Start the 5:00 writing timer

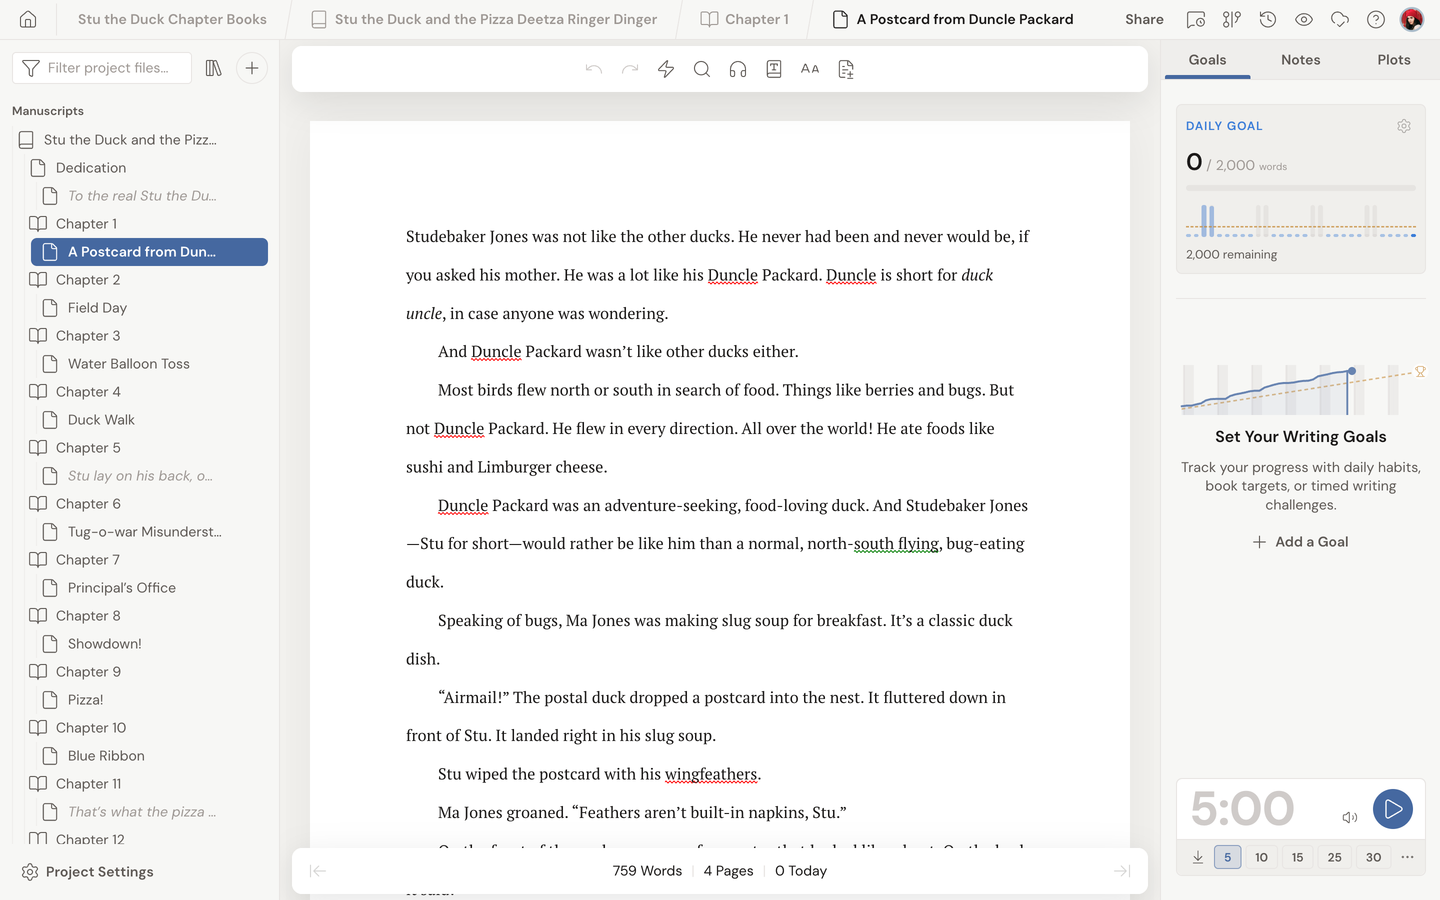point(1393,809)
